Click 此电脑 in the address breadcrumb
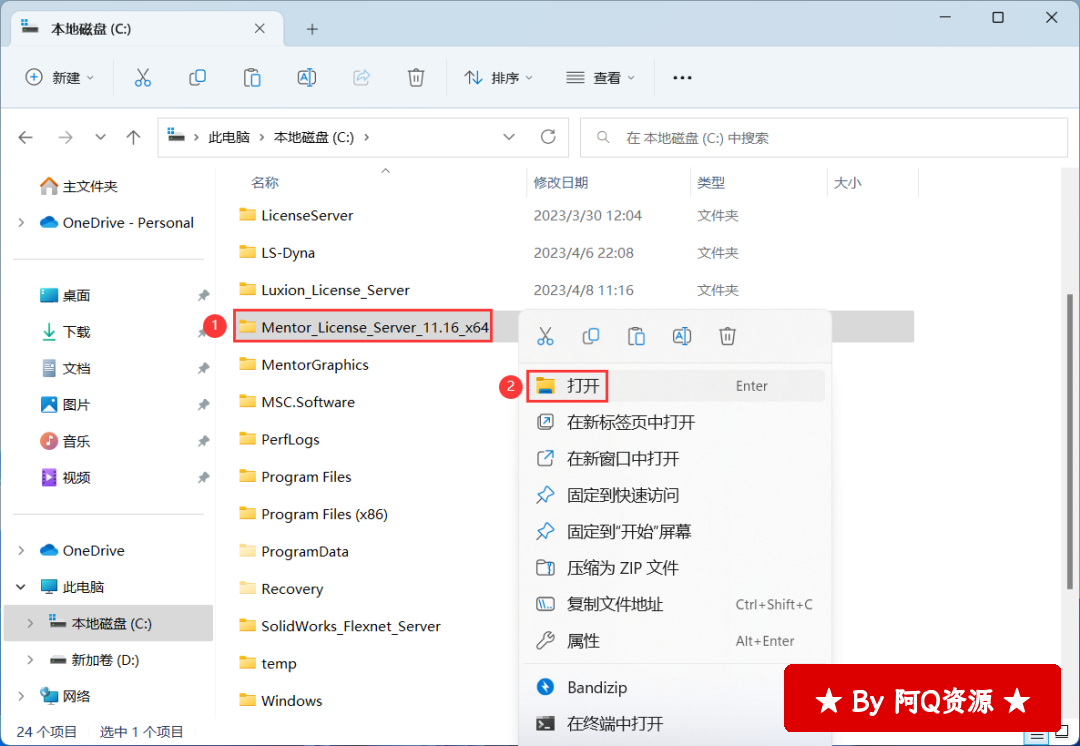The width and height of the screenshot is (1080, 746). pos(229,138)
